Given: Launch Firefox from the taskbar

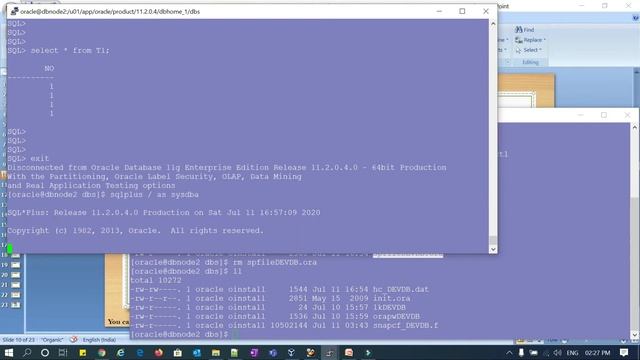Looking at the screenshot, I should 159,353.
